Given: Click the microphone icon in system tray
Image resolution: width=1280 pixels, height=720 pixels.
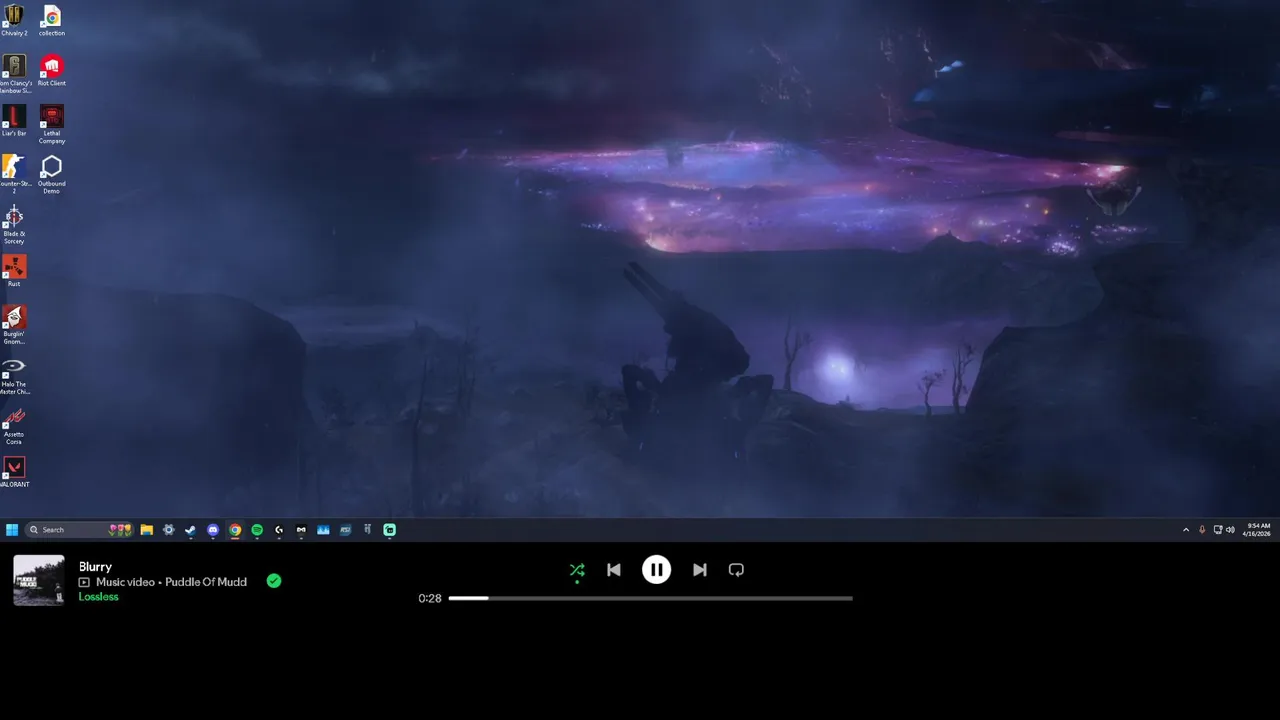Looking at the screenshot, I should tap(1202, 530).
